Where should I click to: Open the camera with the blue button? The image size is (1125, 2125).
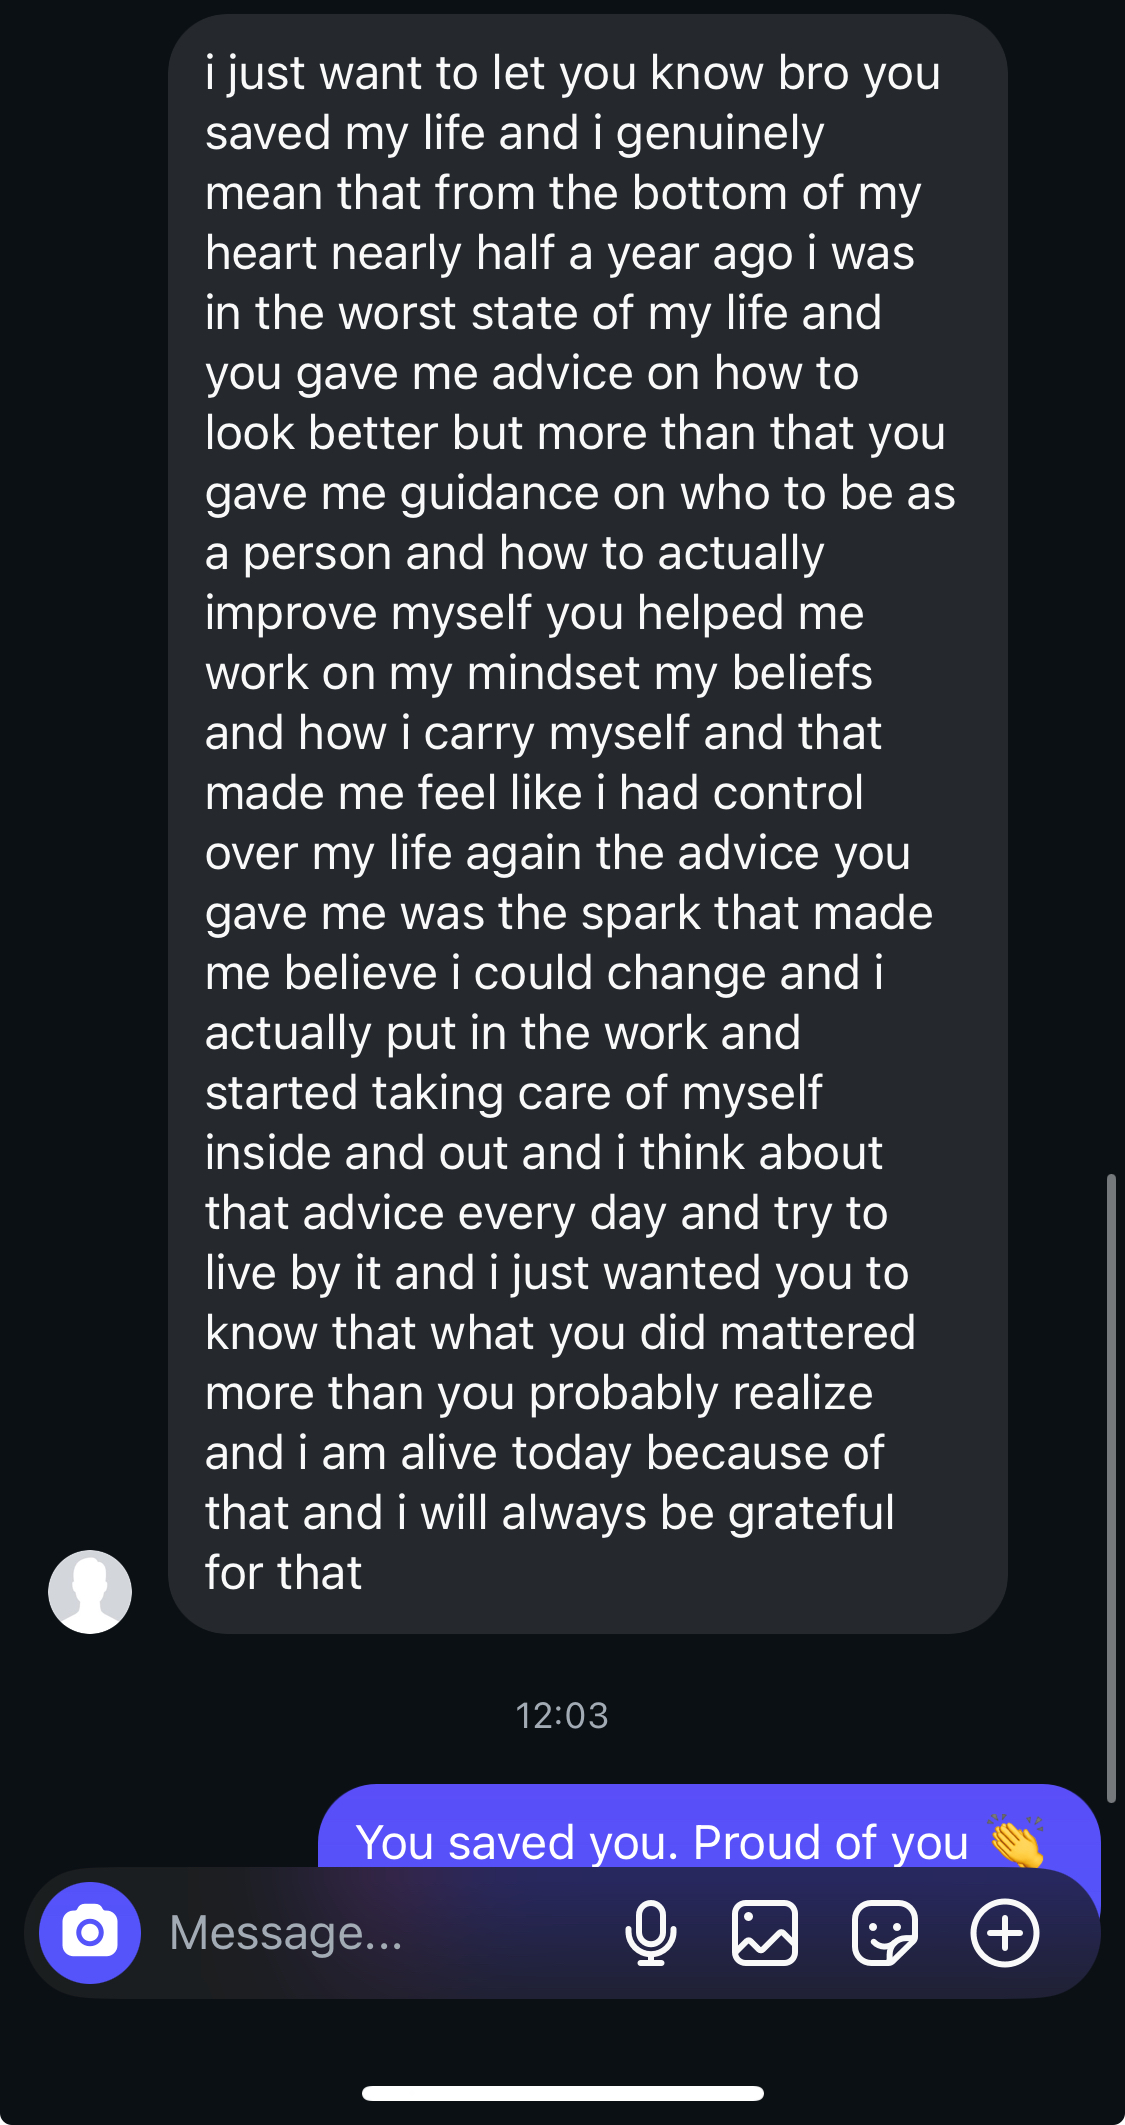[x=90, y=1932]
